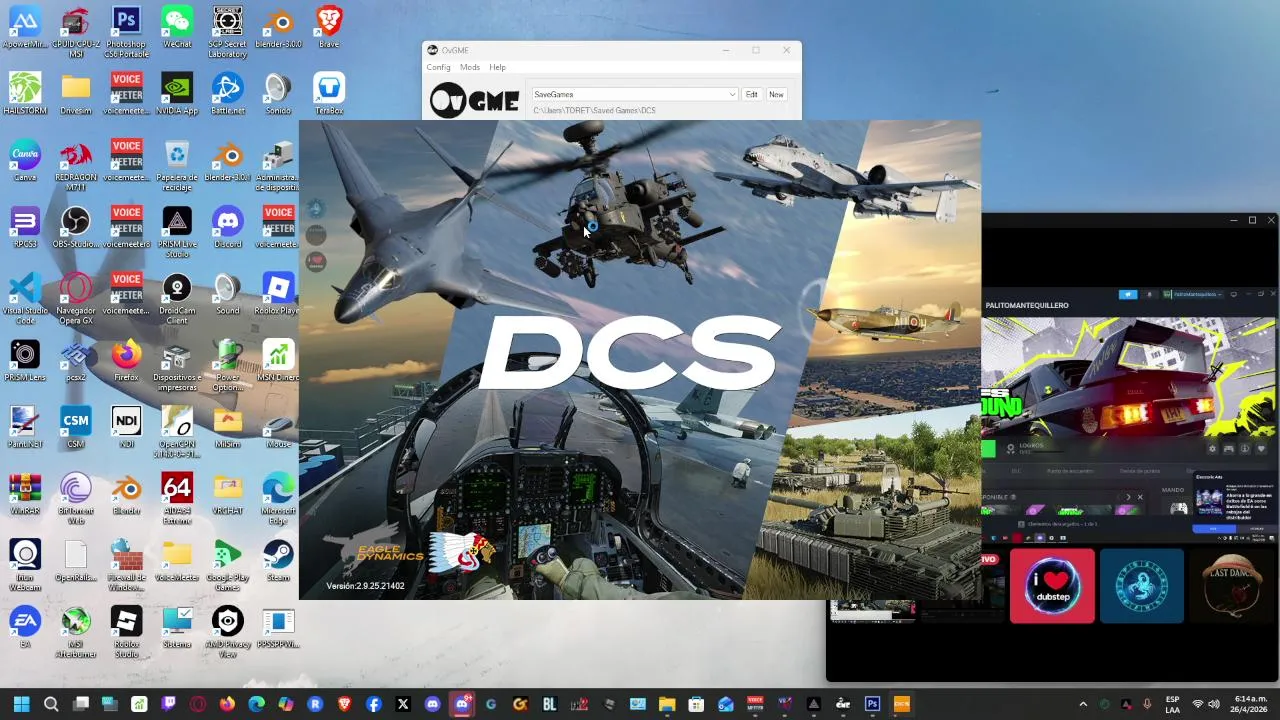This screenshot has height=720, width=1280.
Task: Open the Steam desktop shortcut
Action: point(278,561)
